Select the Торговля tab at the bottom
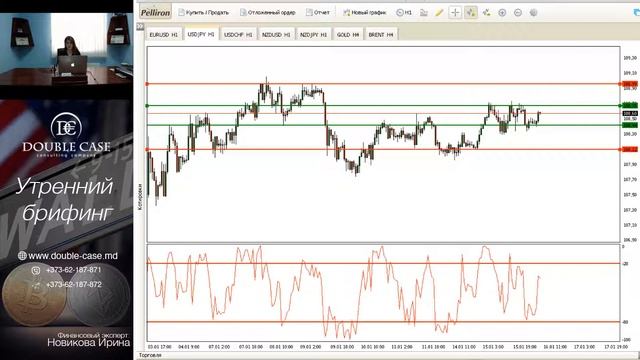This screenshot has width=640, height=360. pyautogui.click(x=150, y=355)
